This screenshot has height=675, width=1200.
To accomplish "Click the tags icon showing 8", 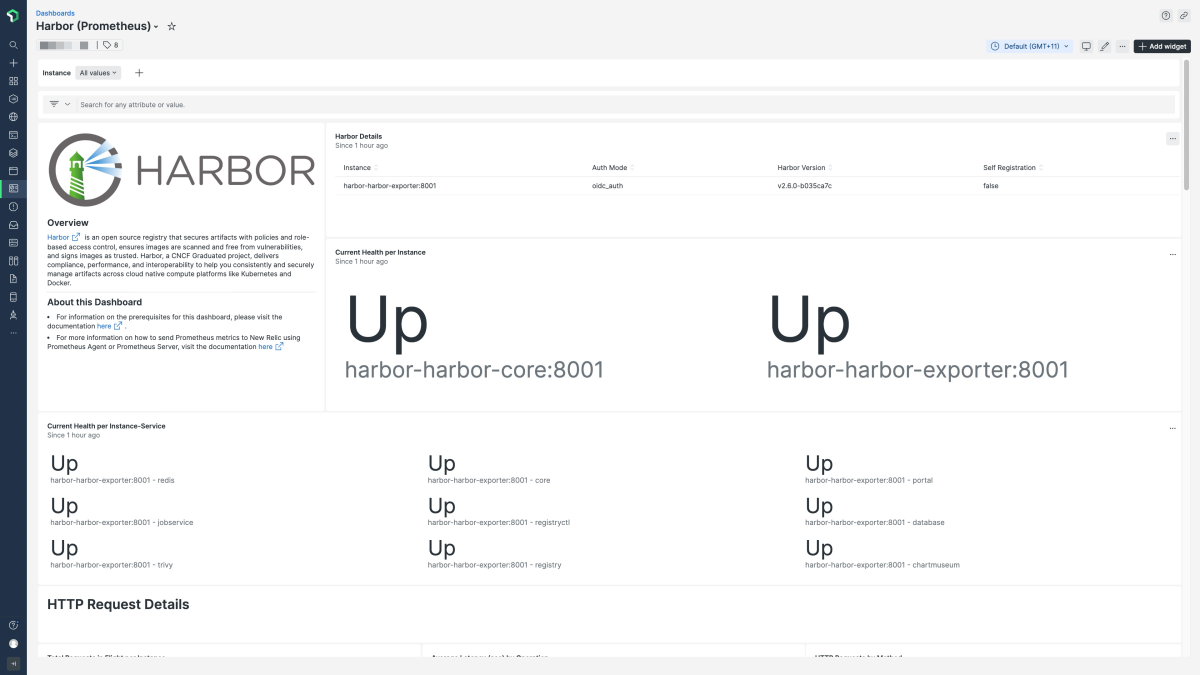I will (110, 45).
